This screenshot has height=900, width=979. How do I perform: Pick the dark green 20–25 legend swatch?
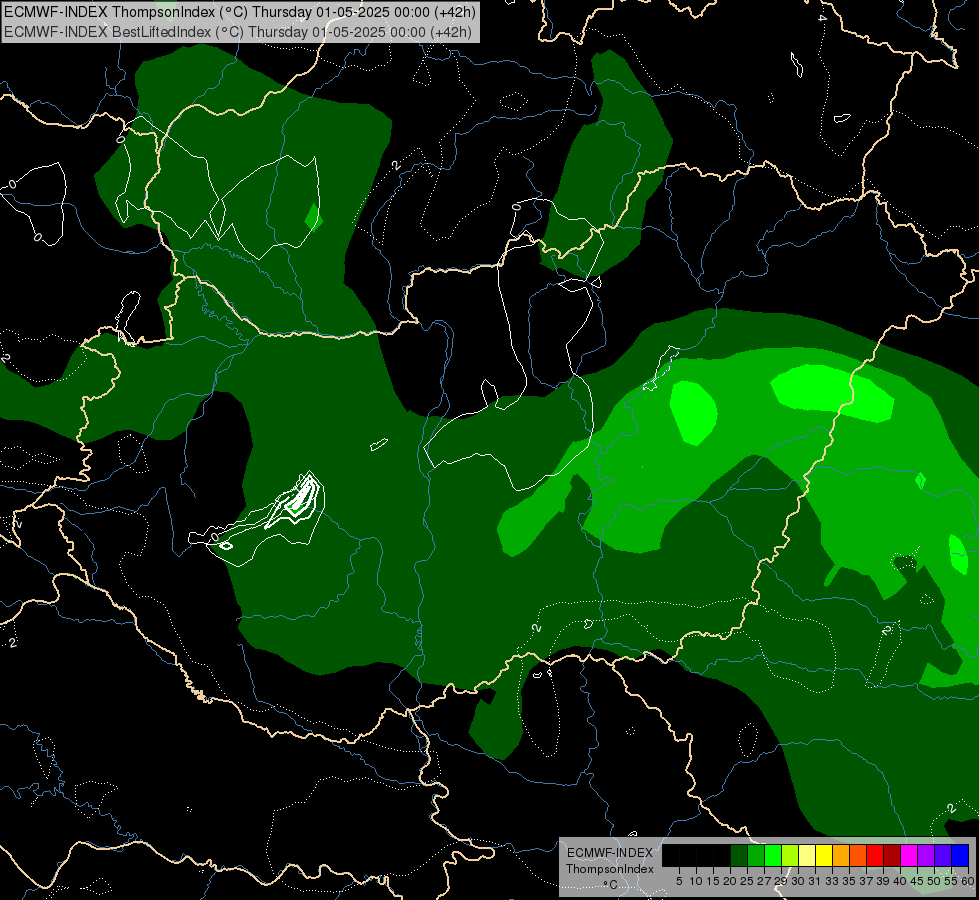coord(739,855)
